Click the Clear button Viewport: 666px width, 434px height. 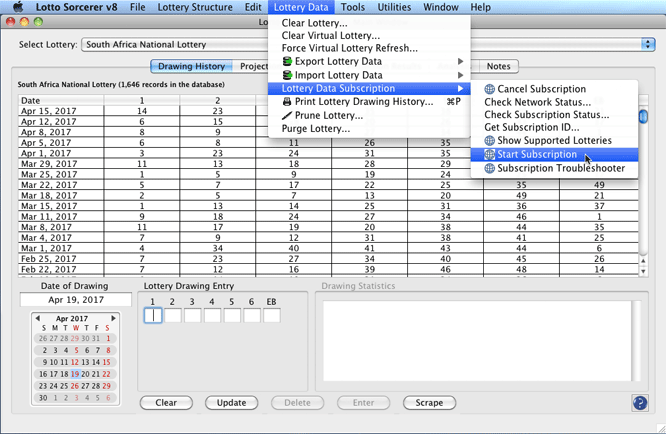166,403
